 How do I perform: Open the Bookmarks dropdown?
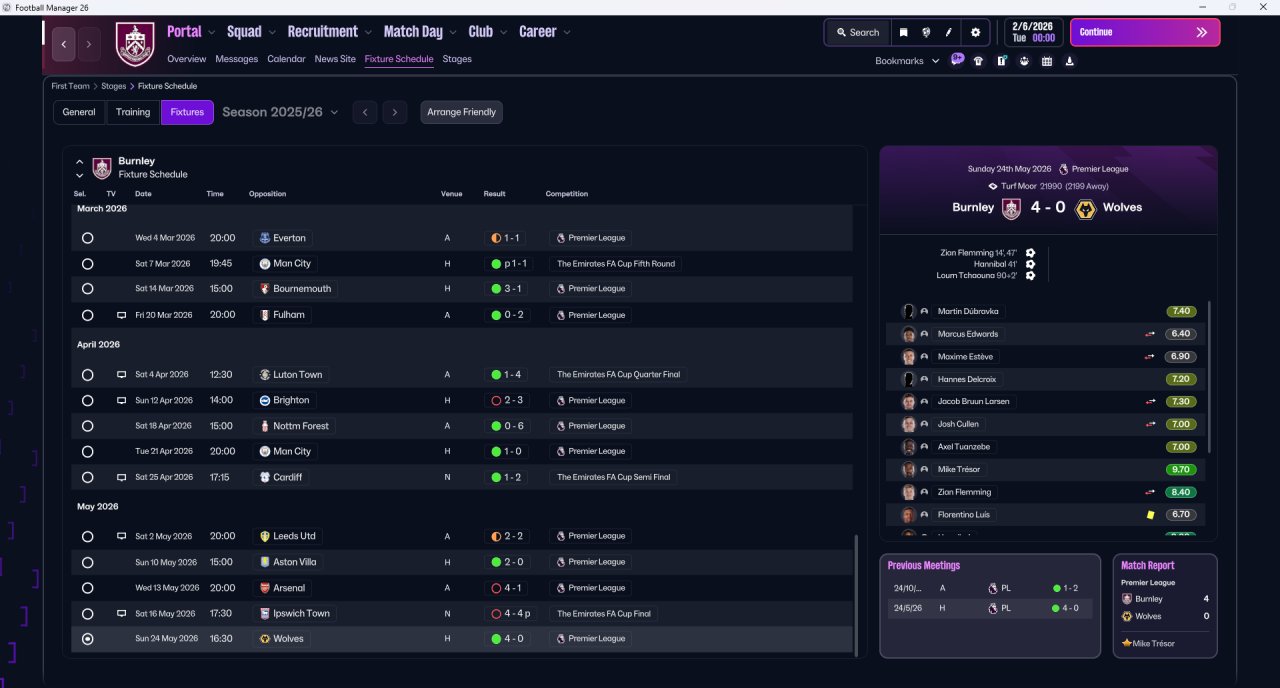(907, 61)
